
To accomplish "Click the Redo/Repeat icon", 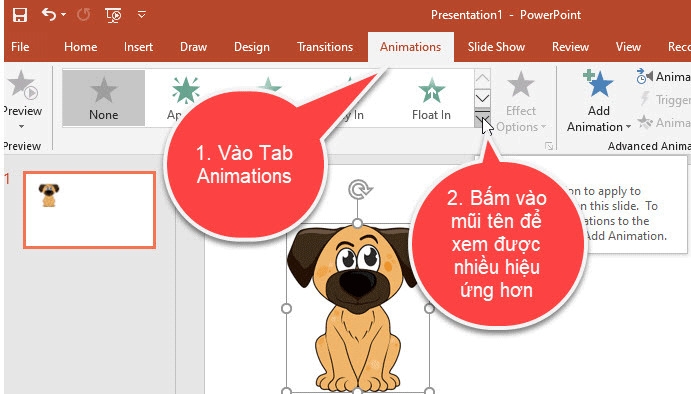I will pyautogui.click(x=83, y=15).
